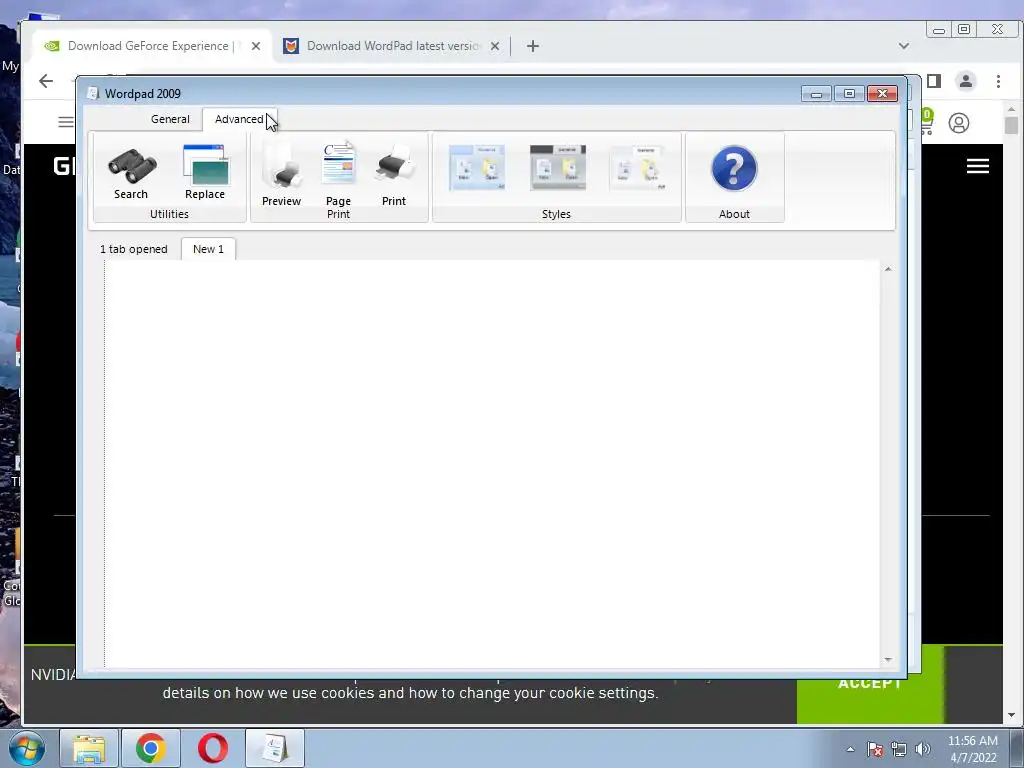Open print Preview

click(x=281, y=175)
